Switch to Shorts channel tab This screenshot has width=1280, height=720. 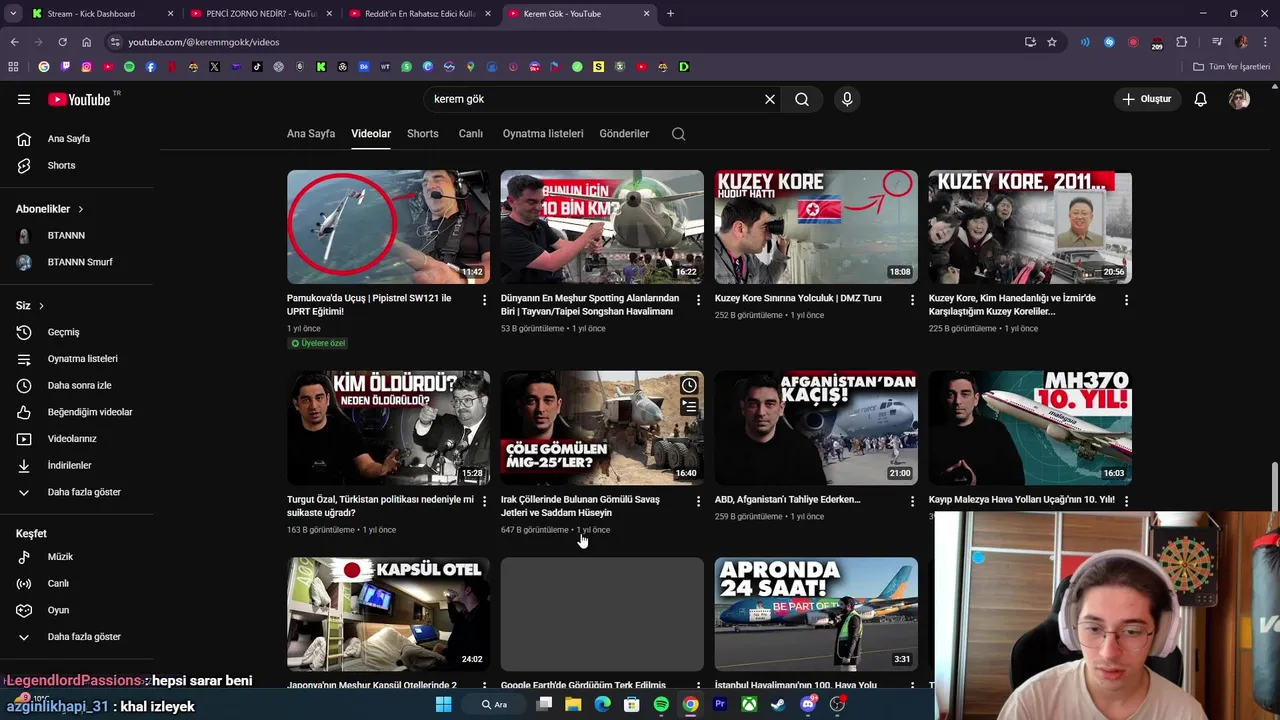pyautogui.click(x=423, y=134)
